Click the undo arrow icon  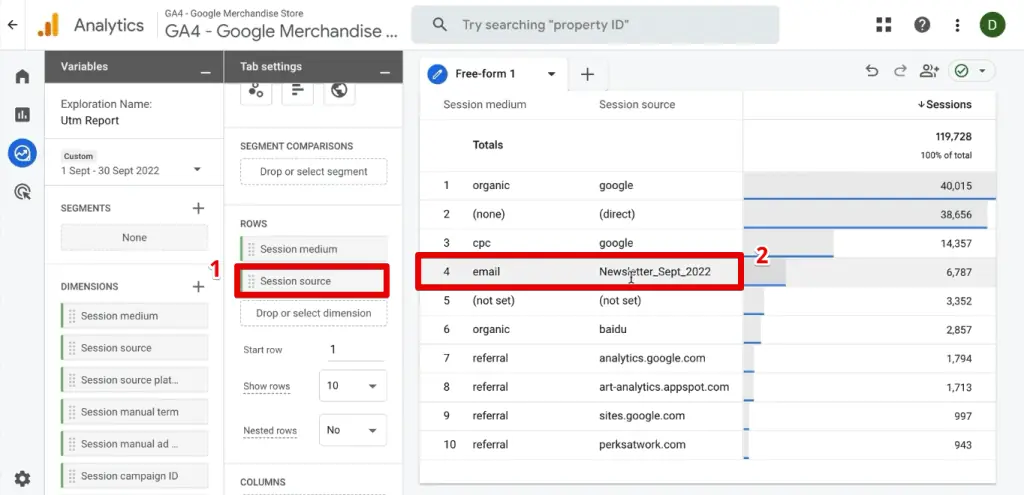tap(872, 71)
